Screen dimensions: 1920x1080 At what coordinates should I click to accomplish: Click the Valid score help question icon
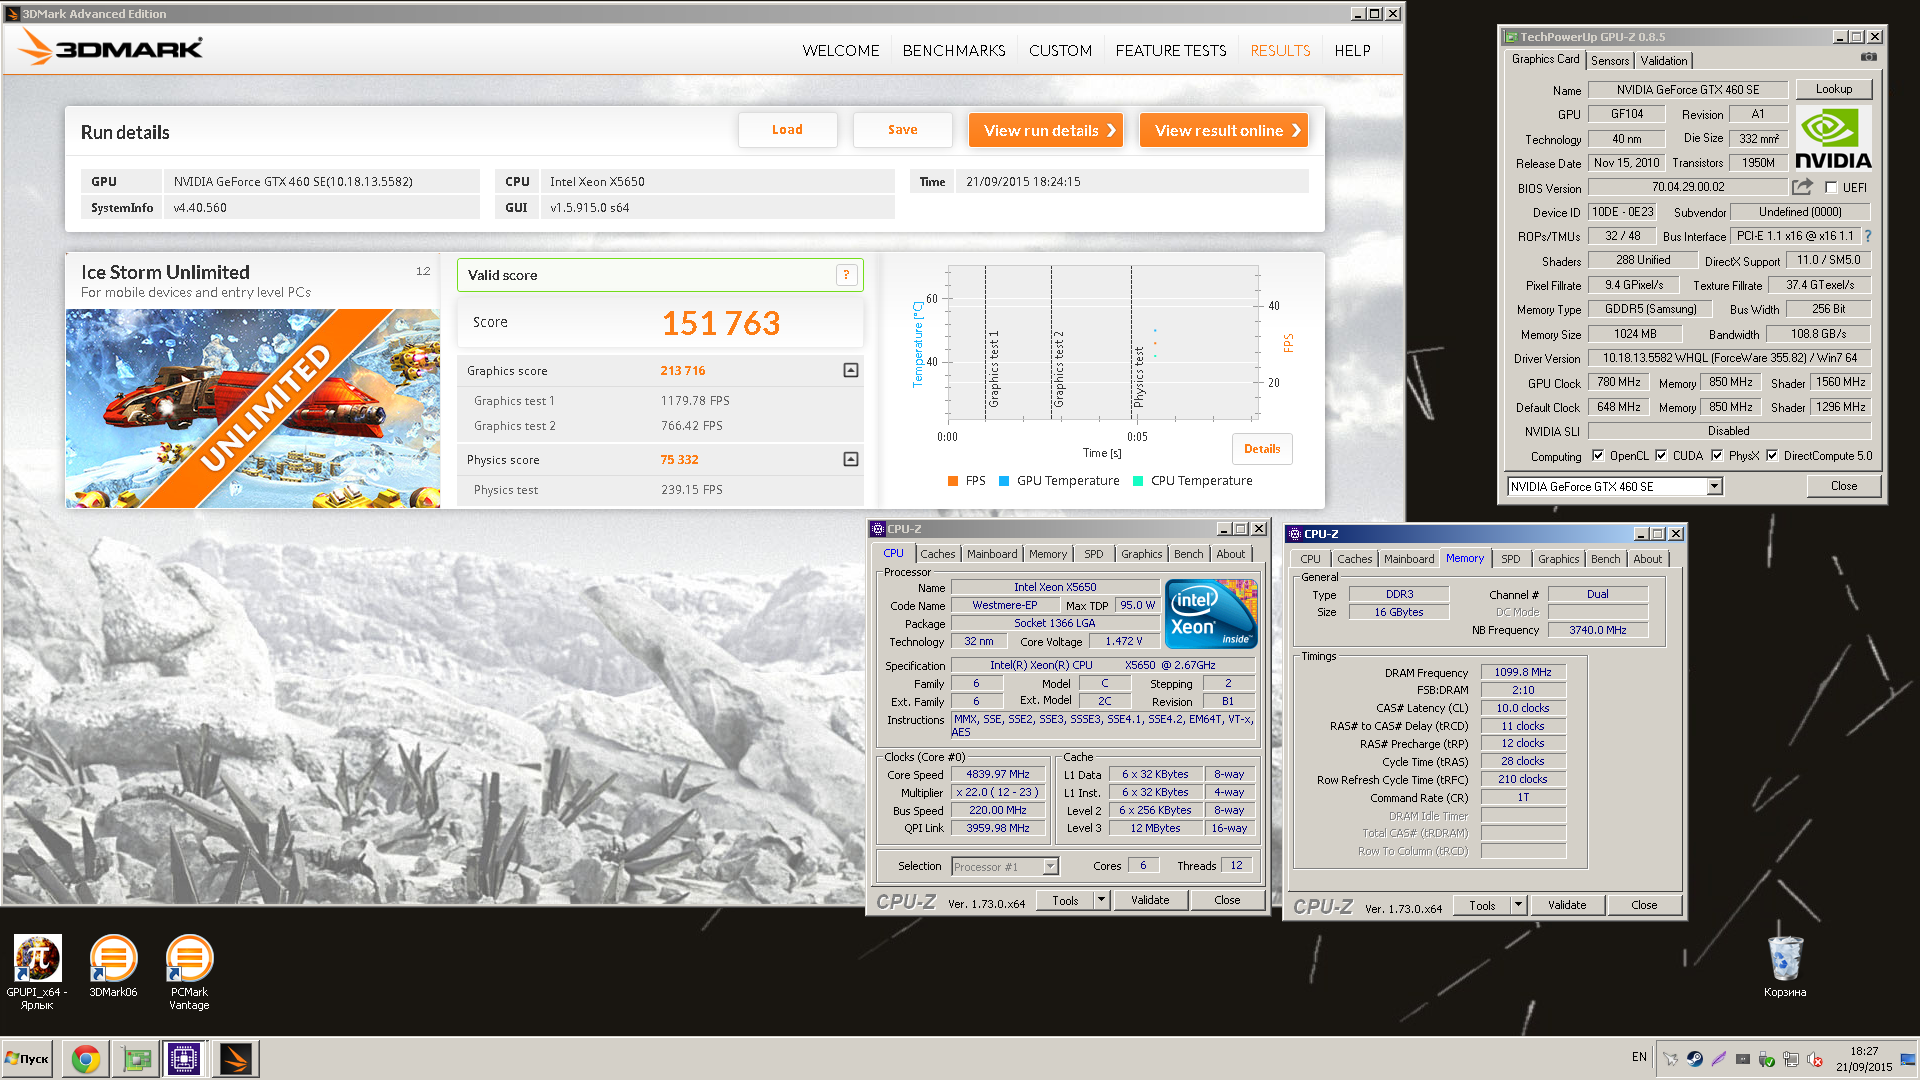pos(846,275)
